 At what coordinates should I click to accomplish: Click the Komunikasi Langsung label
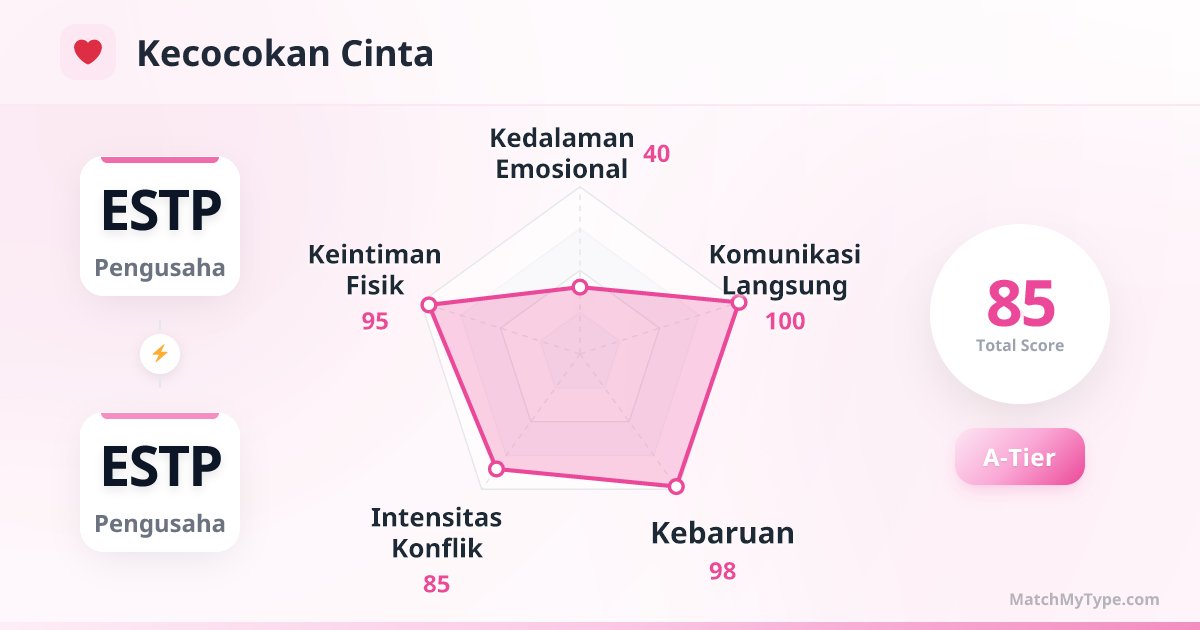[785, 270]
